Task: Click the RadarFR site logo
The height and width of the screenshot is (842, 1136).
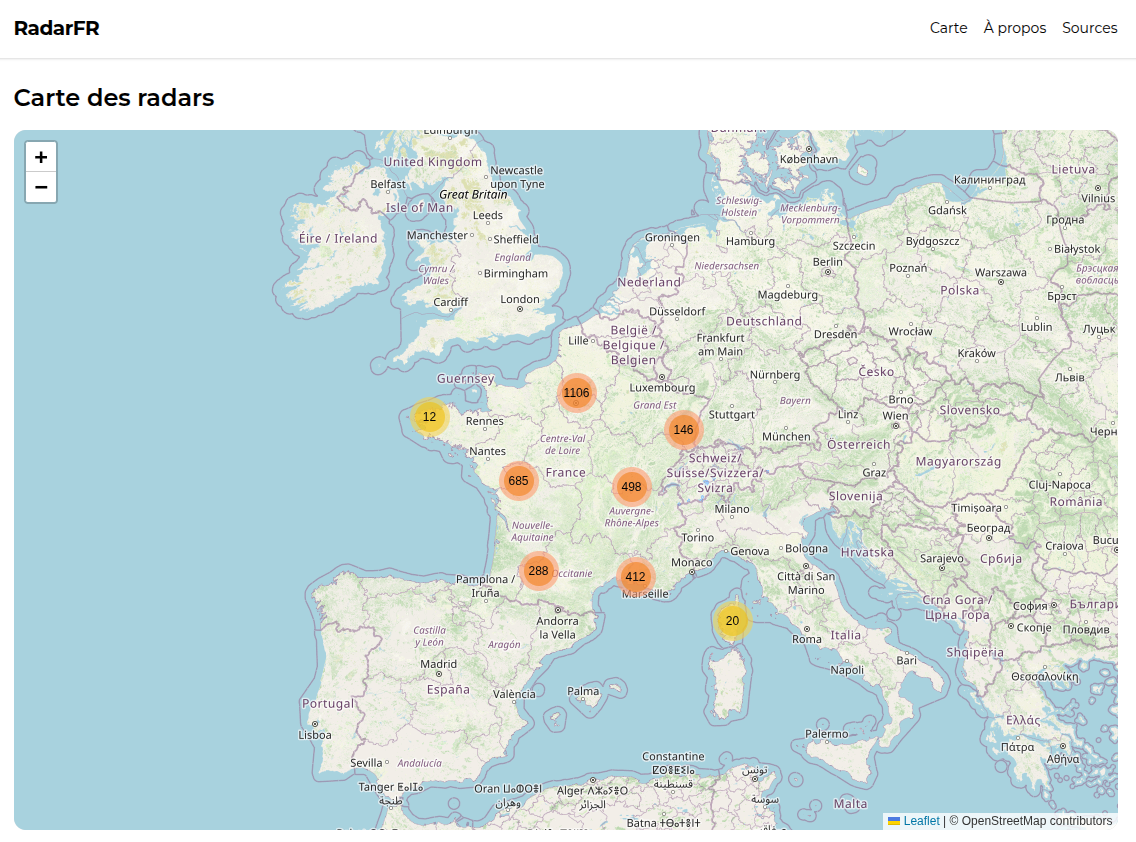Action: click(57, 28)
